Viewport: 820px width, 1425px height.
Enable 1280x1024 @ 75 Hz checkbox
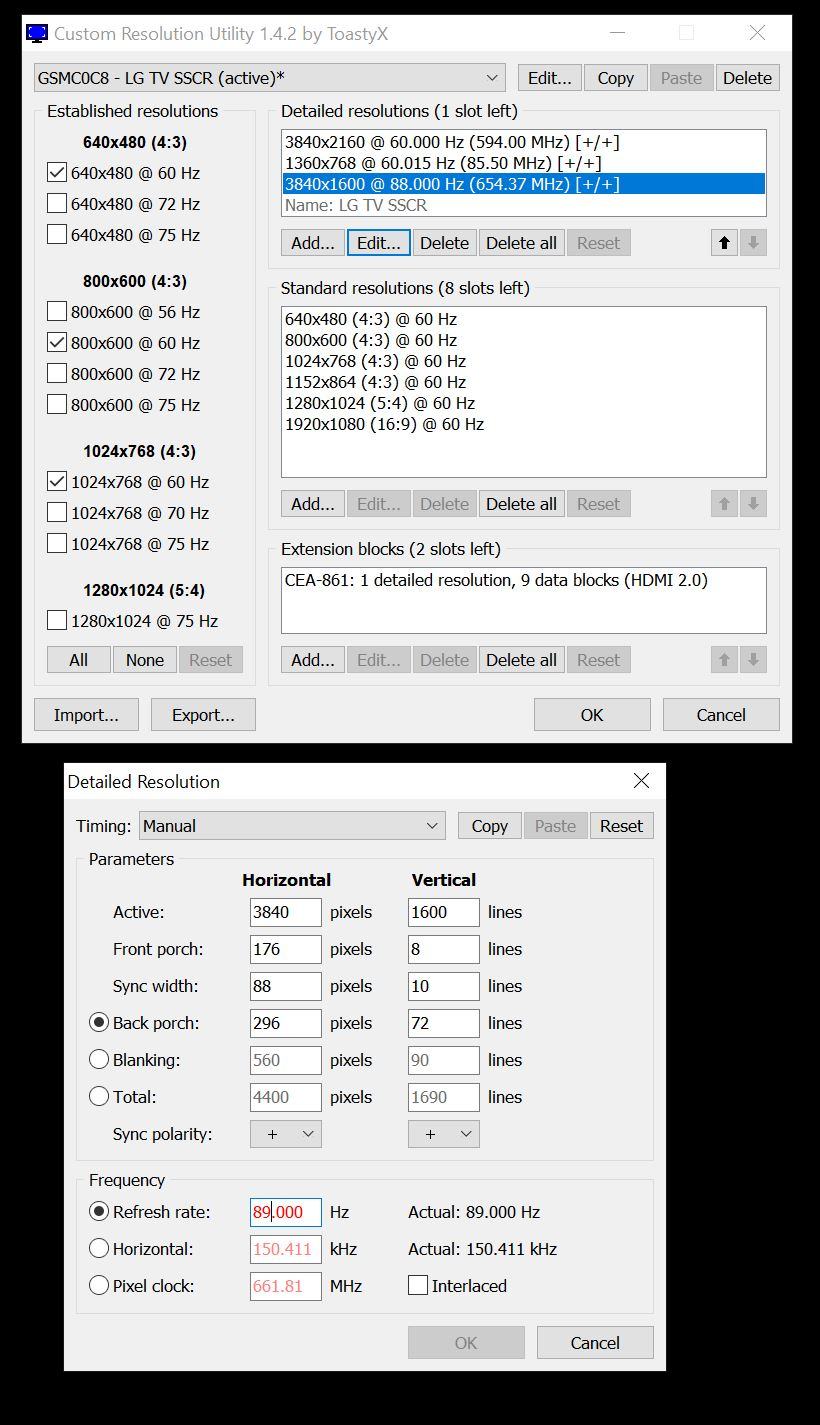click(57, 621)
